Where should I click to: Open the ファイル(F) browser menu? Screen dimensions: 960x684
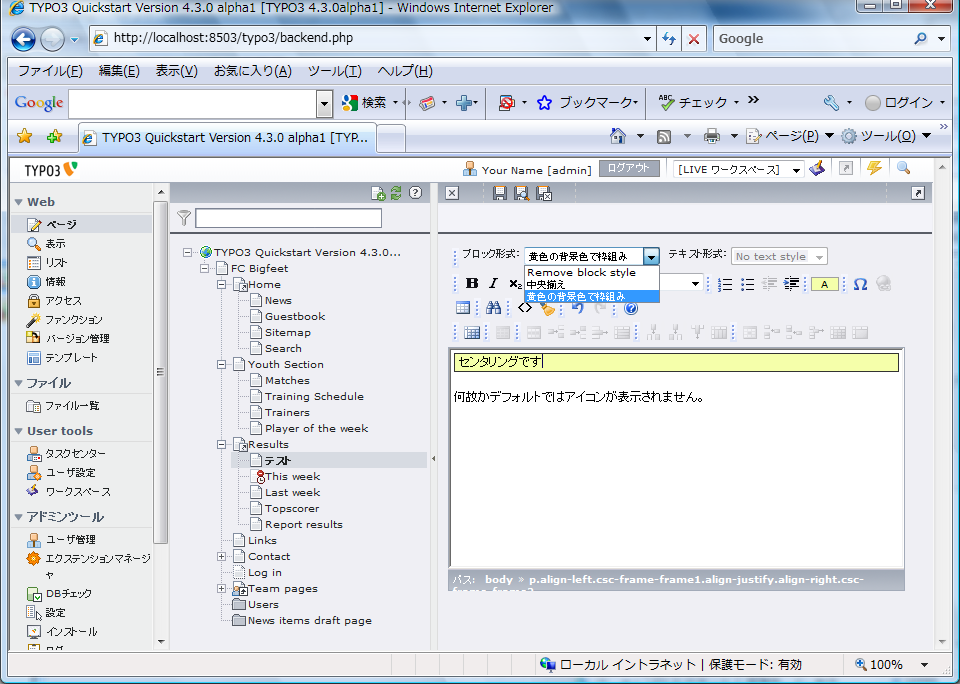tap(50, 71)
